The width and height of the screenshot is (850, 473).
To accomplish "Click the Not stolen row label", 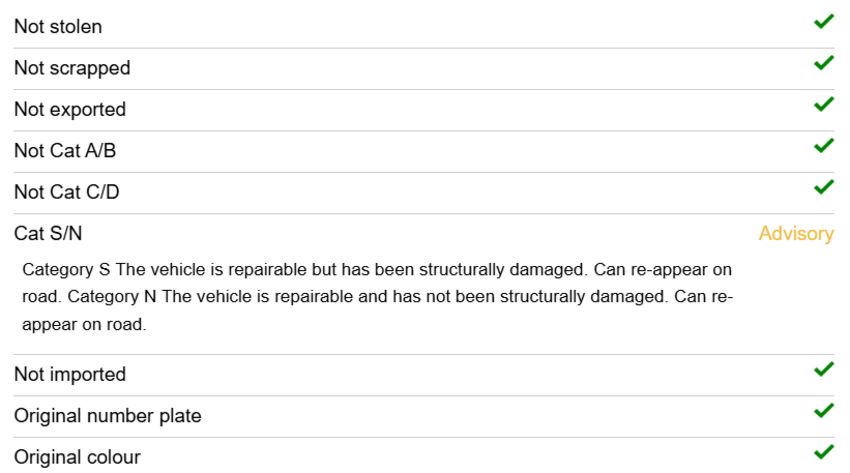I will tap(58, 27).
